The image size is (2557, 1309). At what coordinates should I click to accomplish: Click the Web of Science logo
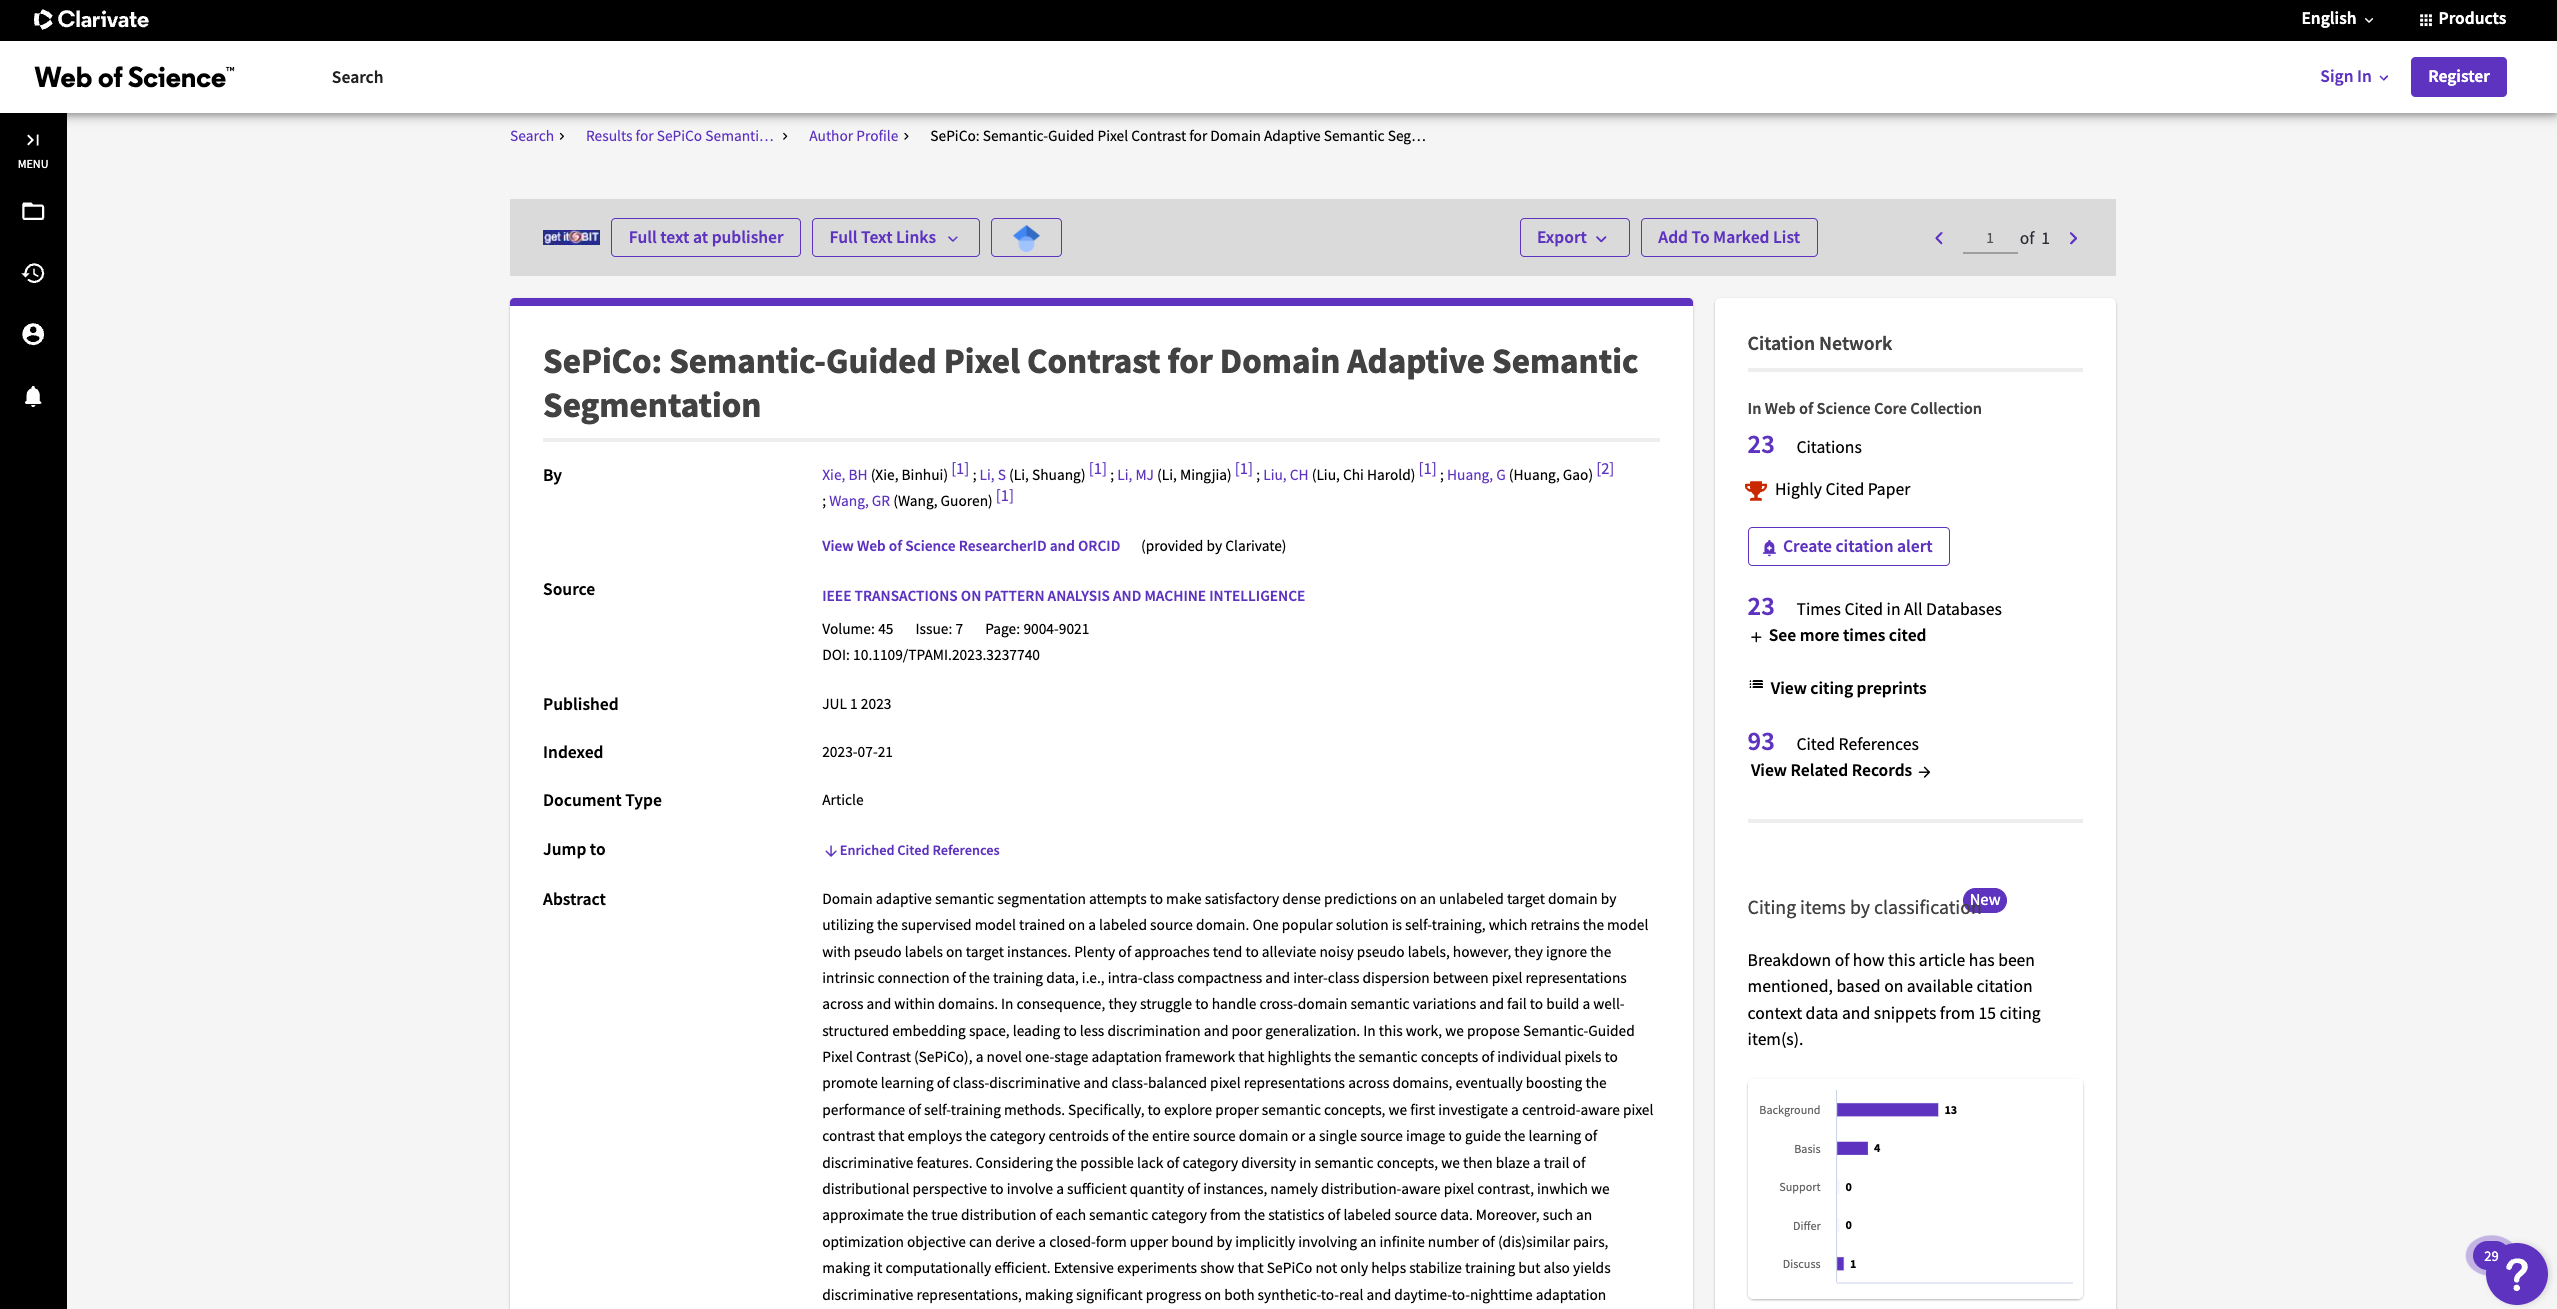134,77
